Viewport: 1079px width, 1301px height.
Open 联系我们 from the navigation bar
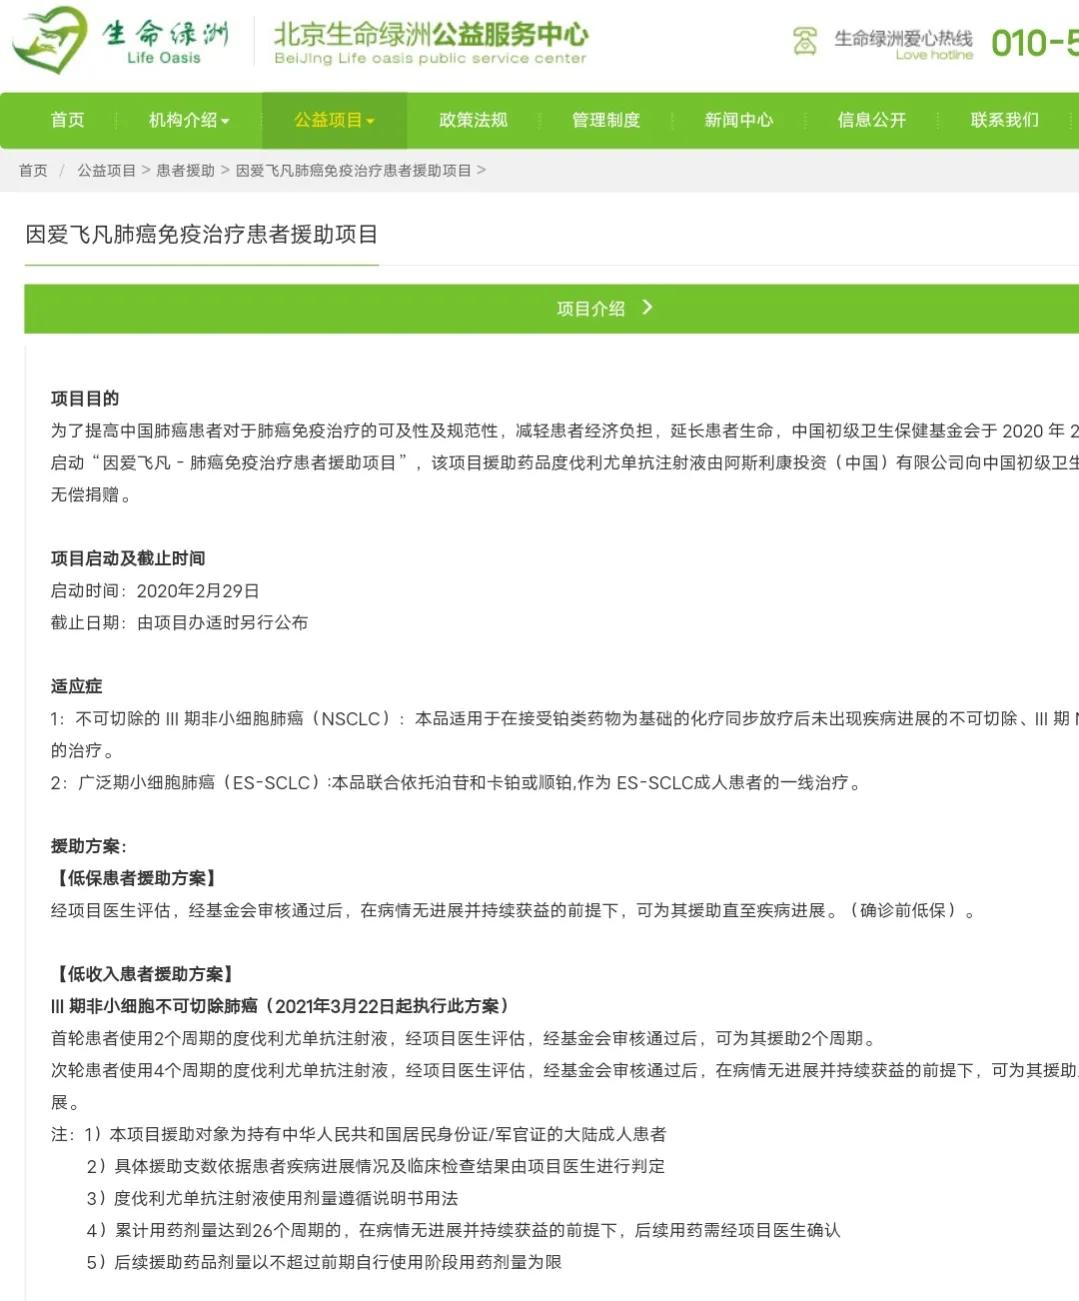coord(1005,120)
